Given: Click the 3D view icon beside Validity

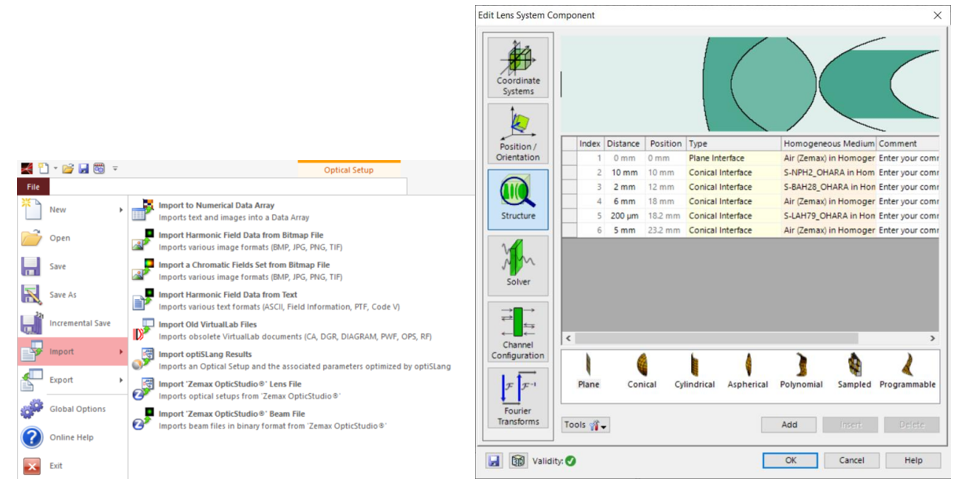Looking at the screenshot, I should (x=518, y=461).
